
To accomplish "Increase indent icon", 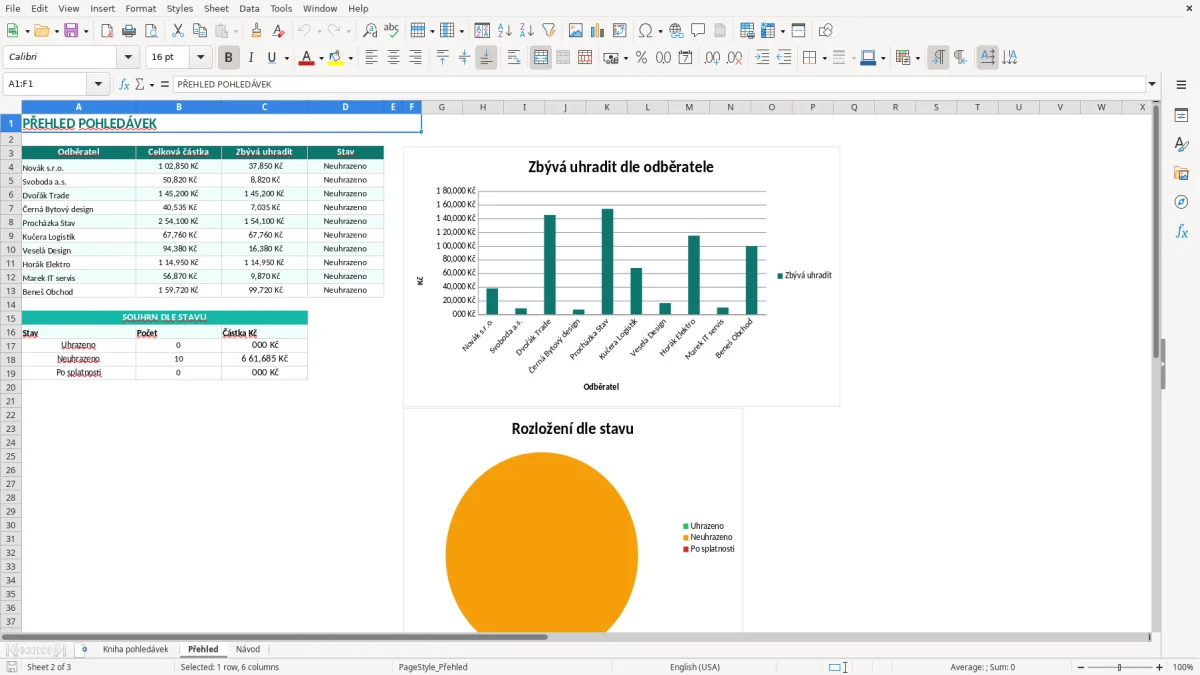I will click(762, 58).
